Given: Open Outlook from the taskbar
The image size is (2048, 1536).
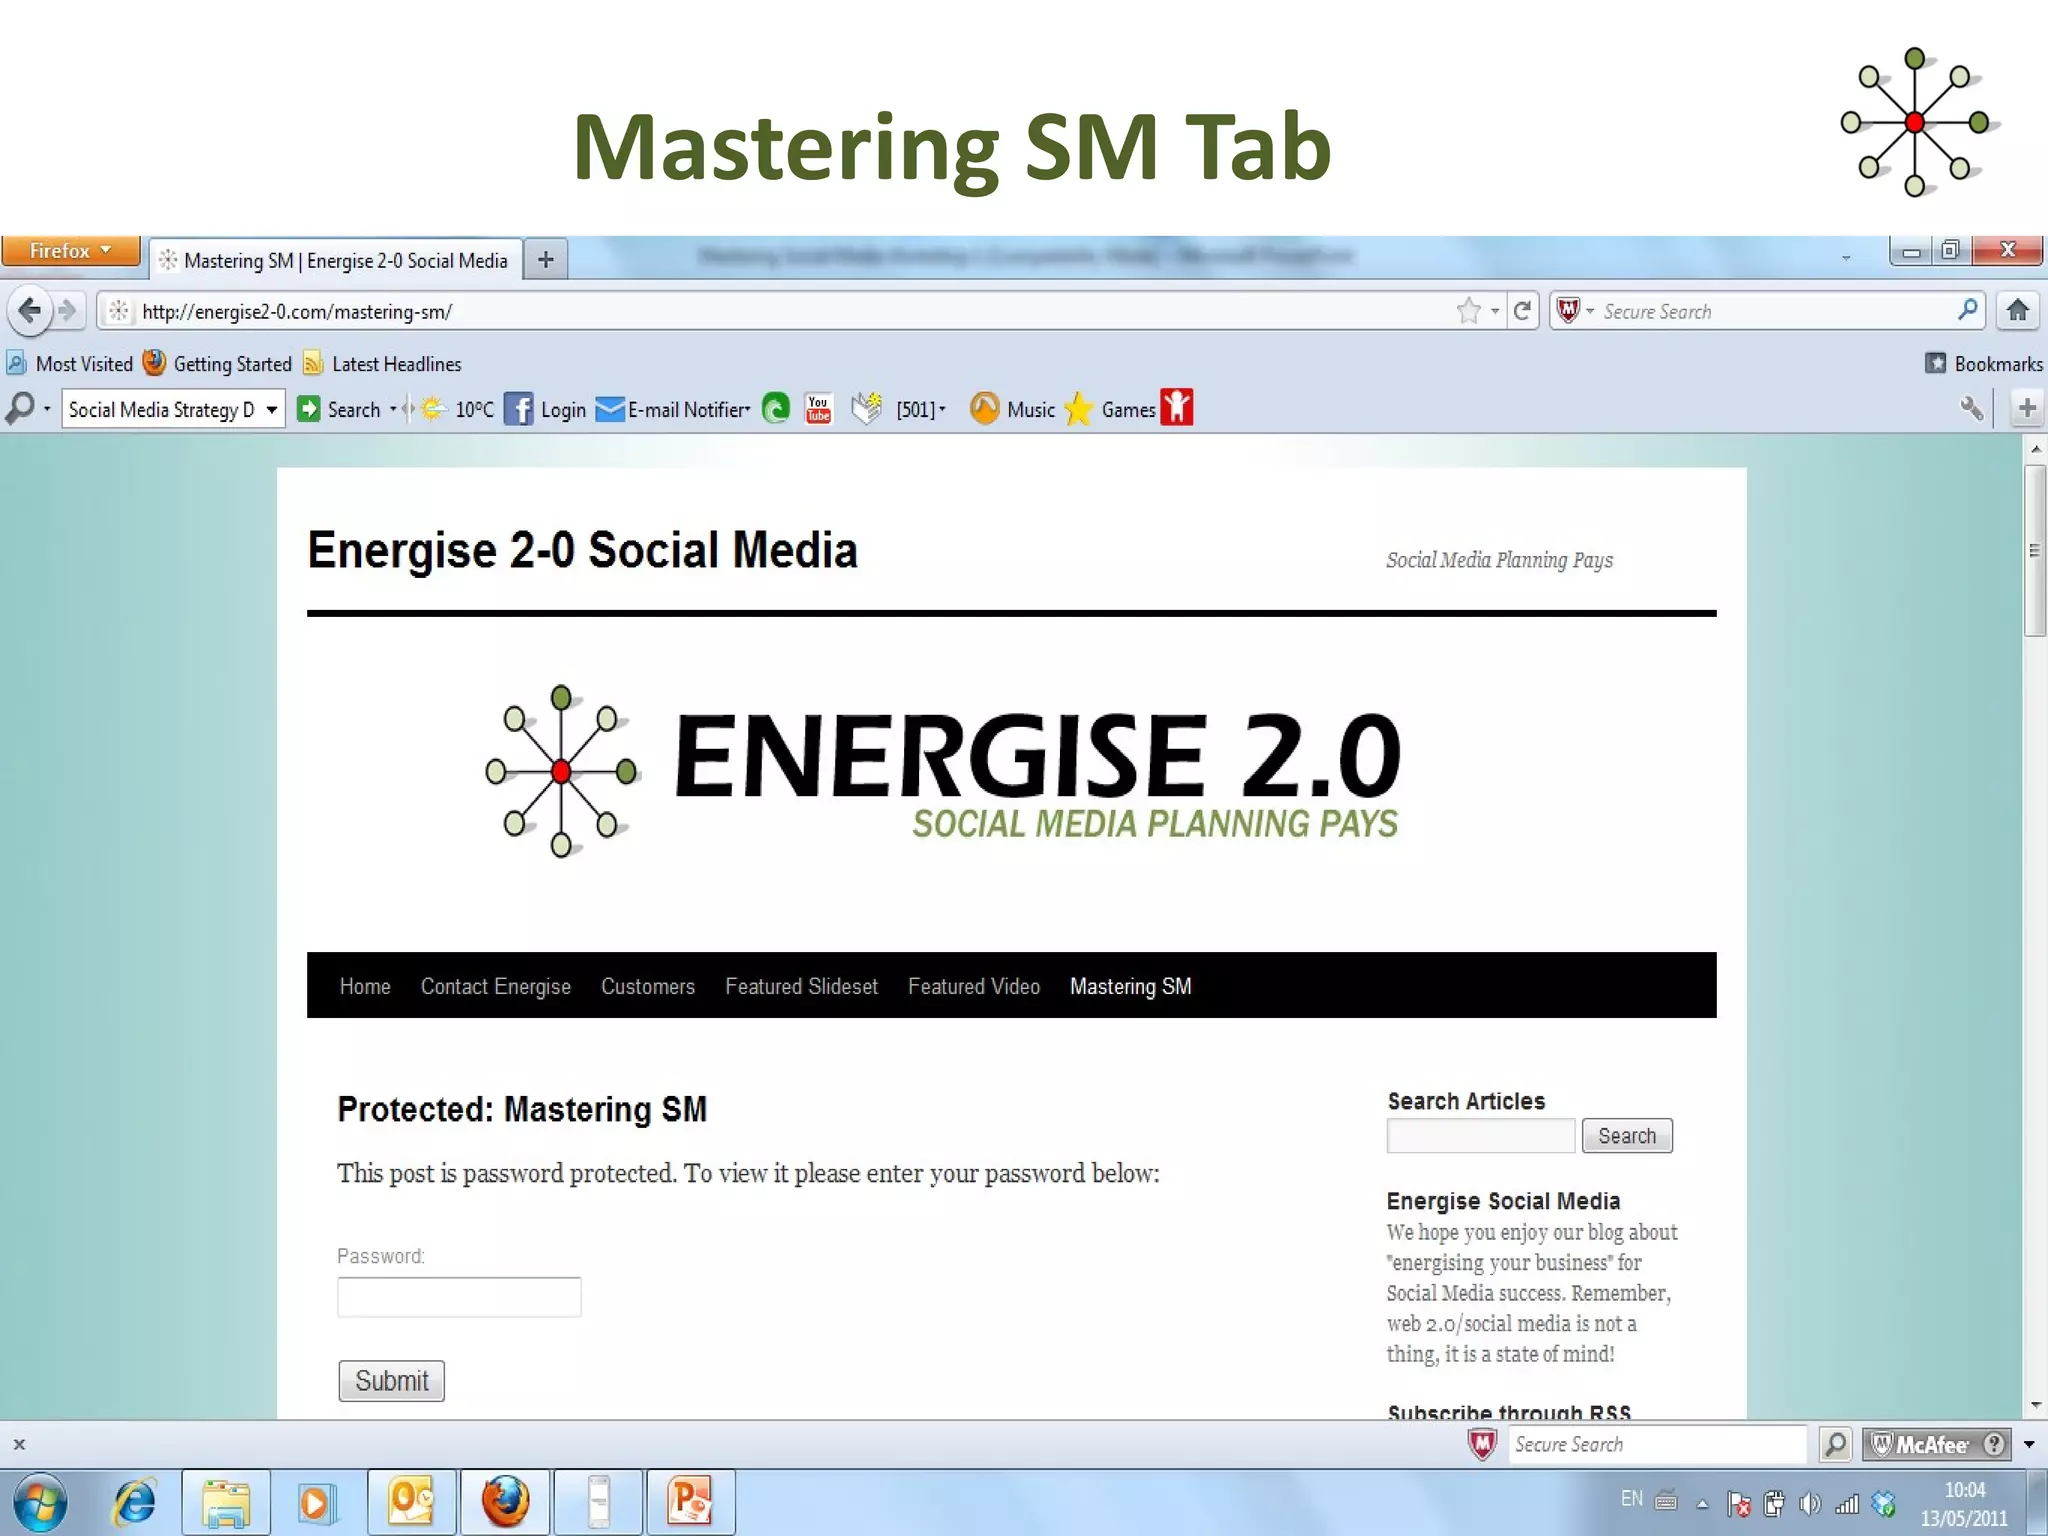Looking at the screenshot, I should tap(411, 1502).
